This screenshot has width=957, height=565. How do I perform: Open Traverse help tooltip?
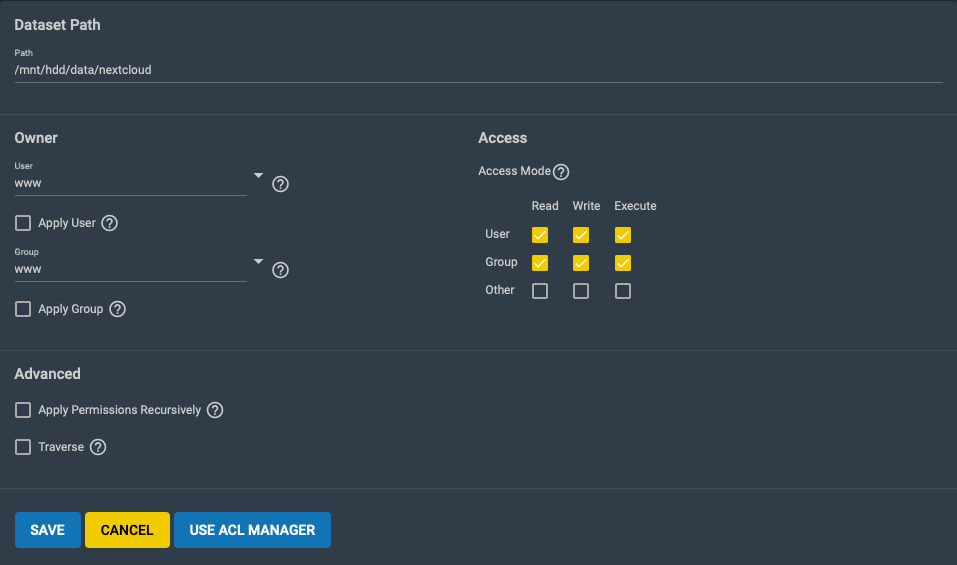[98, 447]
